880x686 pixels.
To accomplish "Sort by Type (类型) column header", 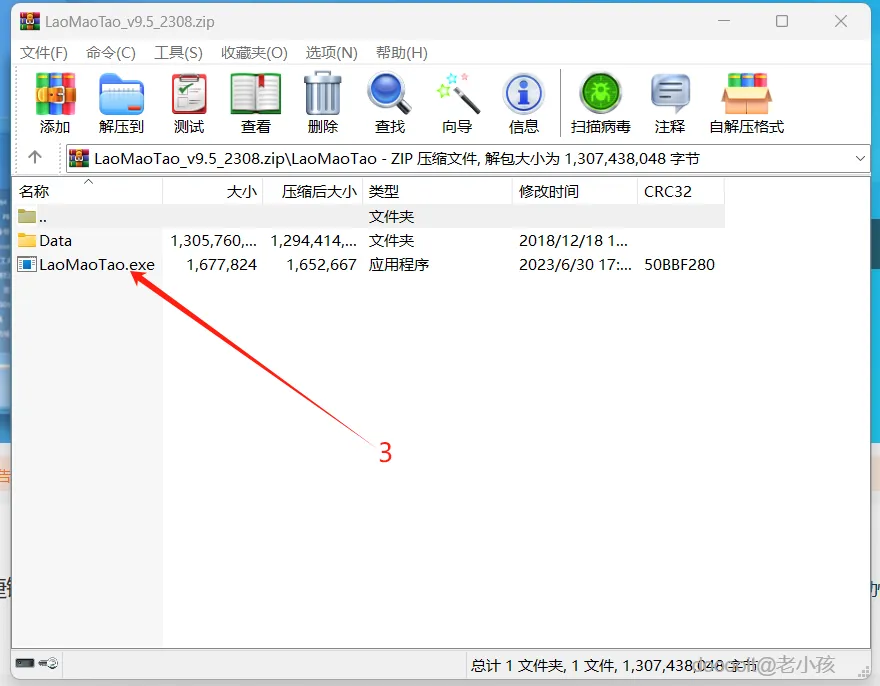I will 437,191.
